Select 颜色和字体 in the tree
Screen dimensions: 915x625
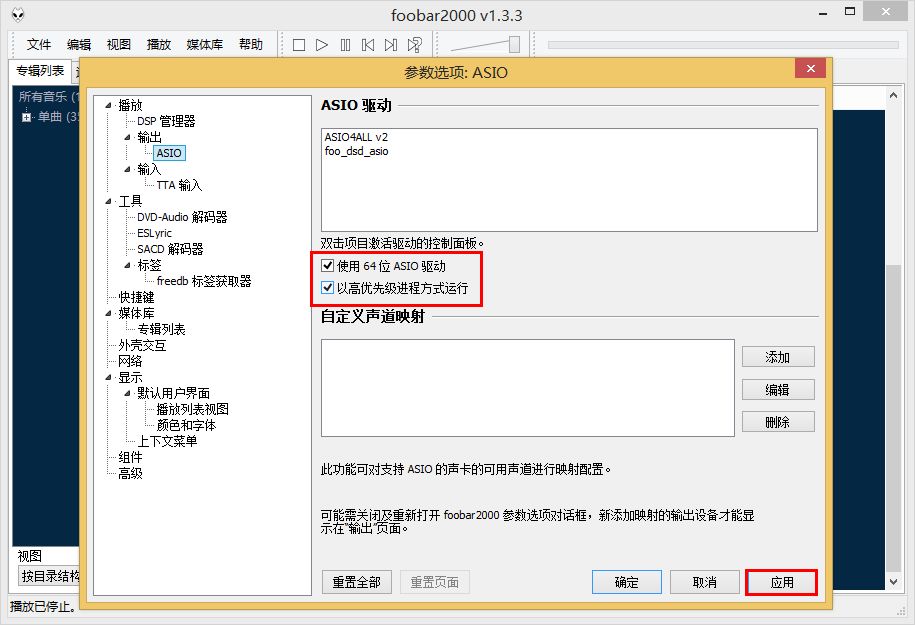click(186, 425)
